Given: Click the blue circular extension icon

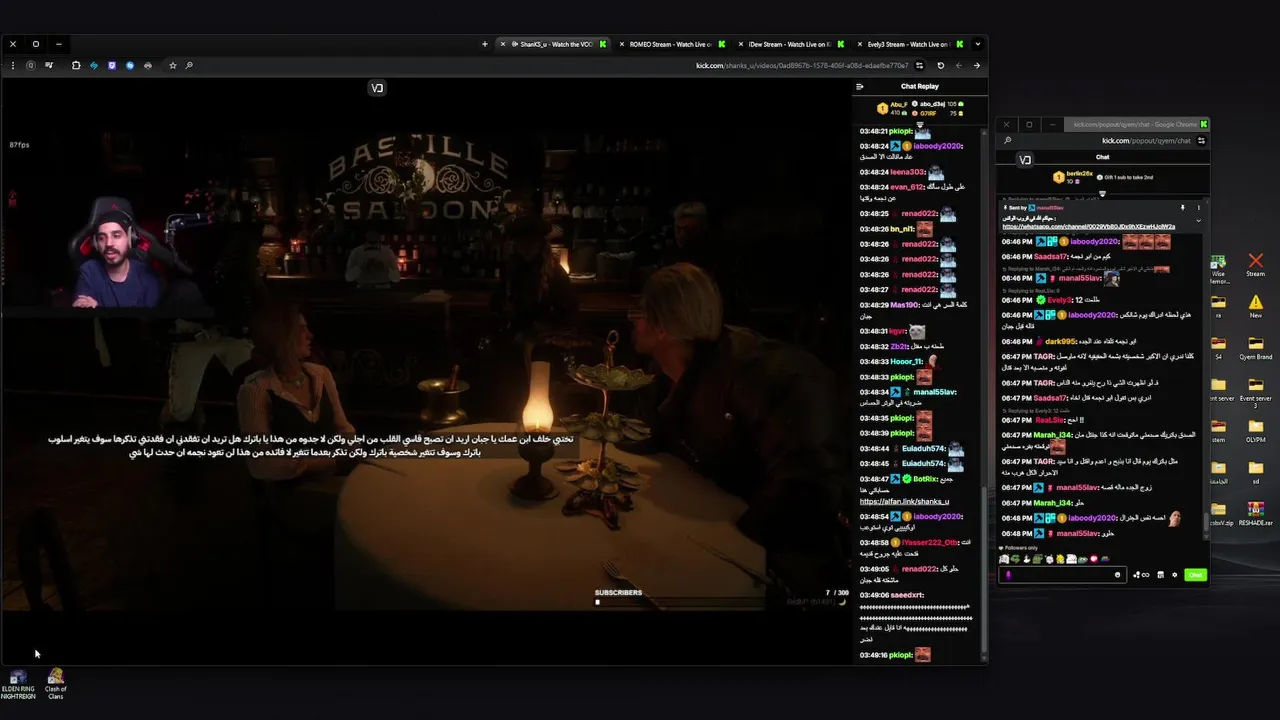Looking at the screenshot, I should (130, 65).
